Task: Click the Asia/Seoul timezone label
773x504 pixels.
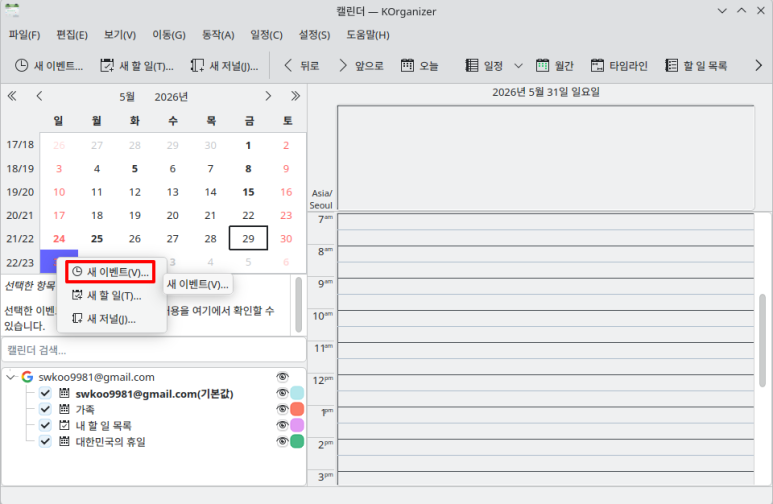Action: pos(321,199)
